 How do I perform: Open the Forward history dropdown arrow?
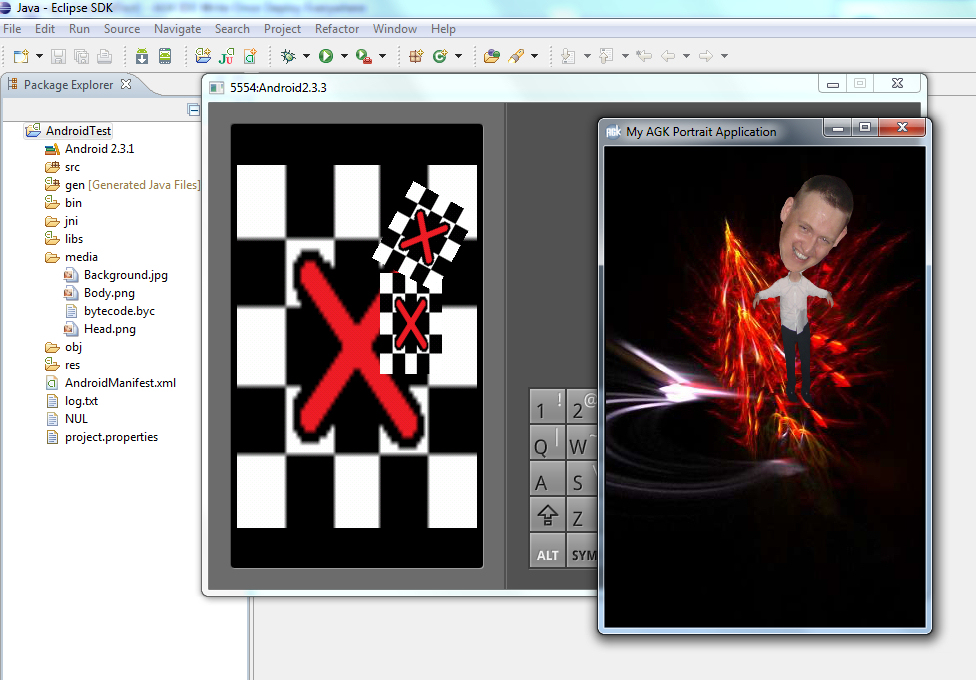tap(725, 56)
